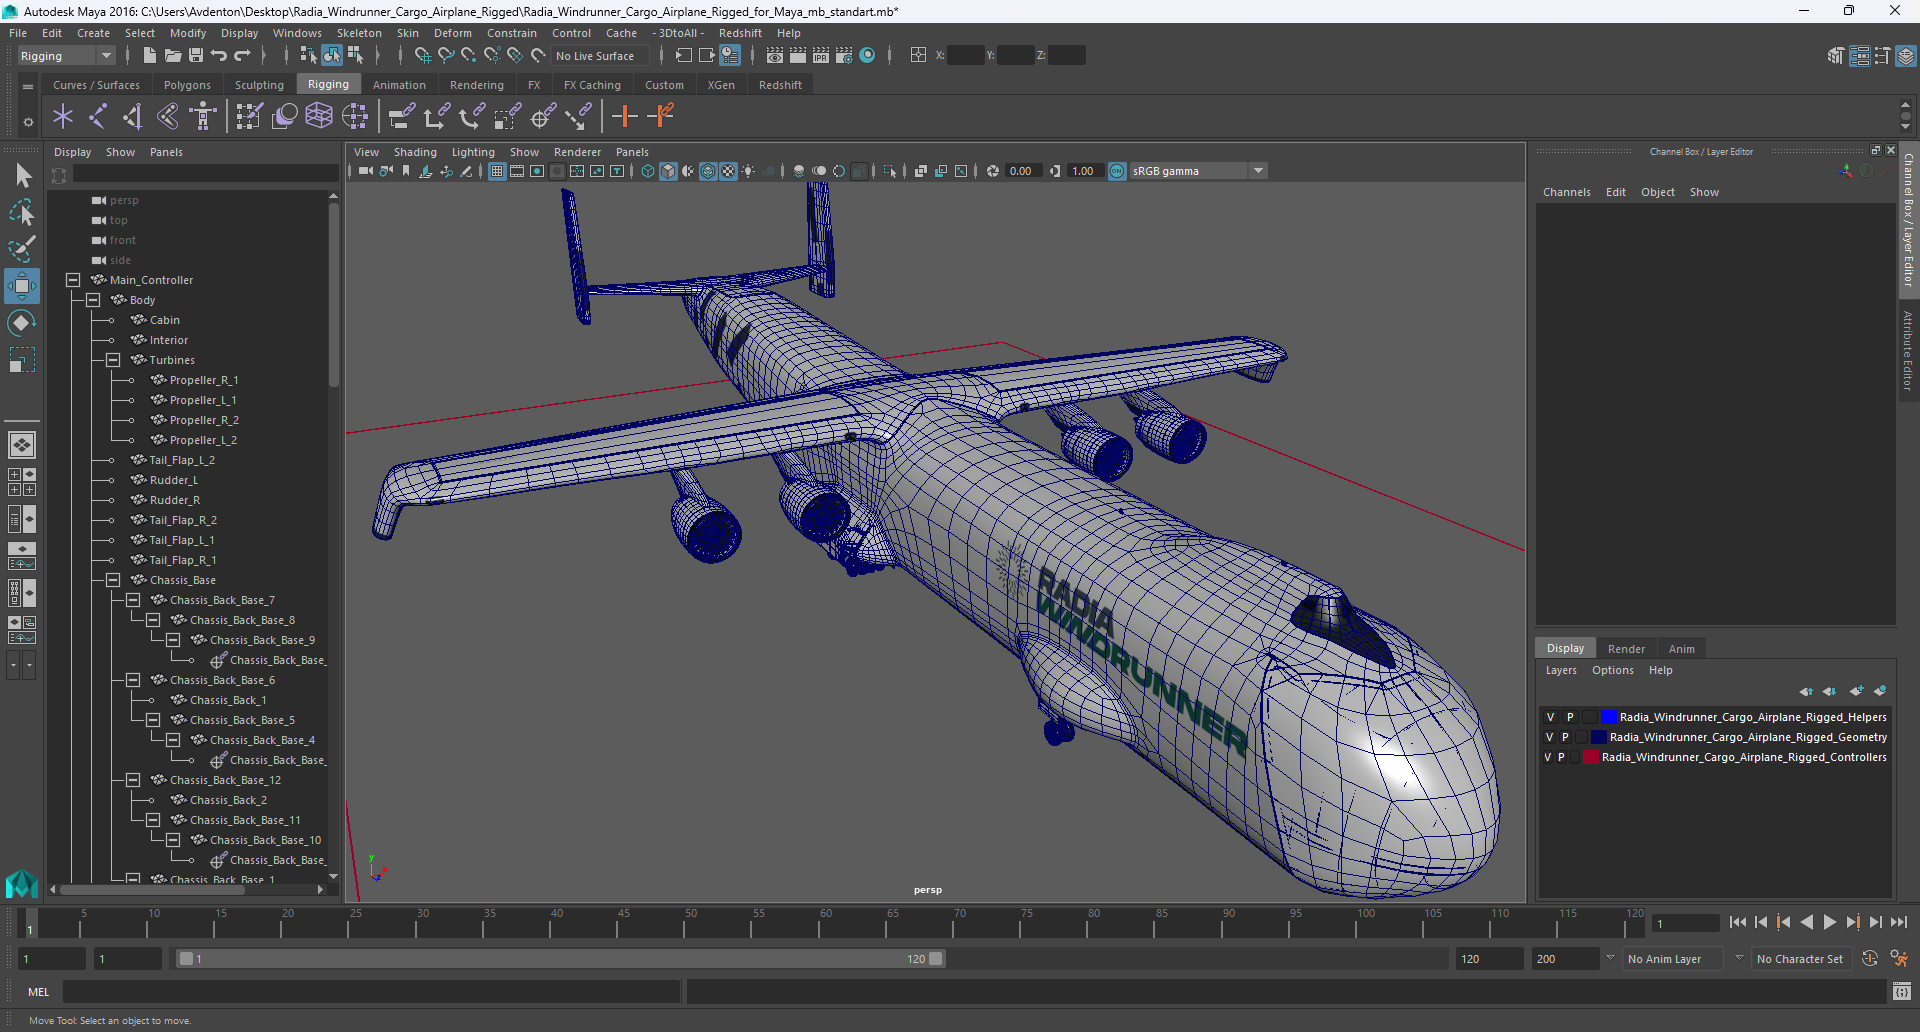Viewport: 1920px width, 1032px height.
Task: Click blue color swatch of Helpers layer
Action: [1609, 717]
